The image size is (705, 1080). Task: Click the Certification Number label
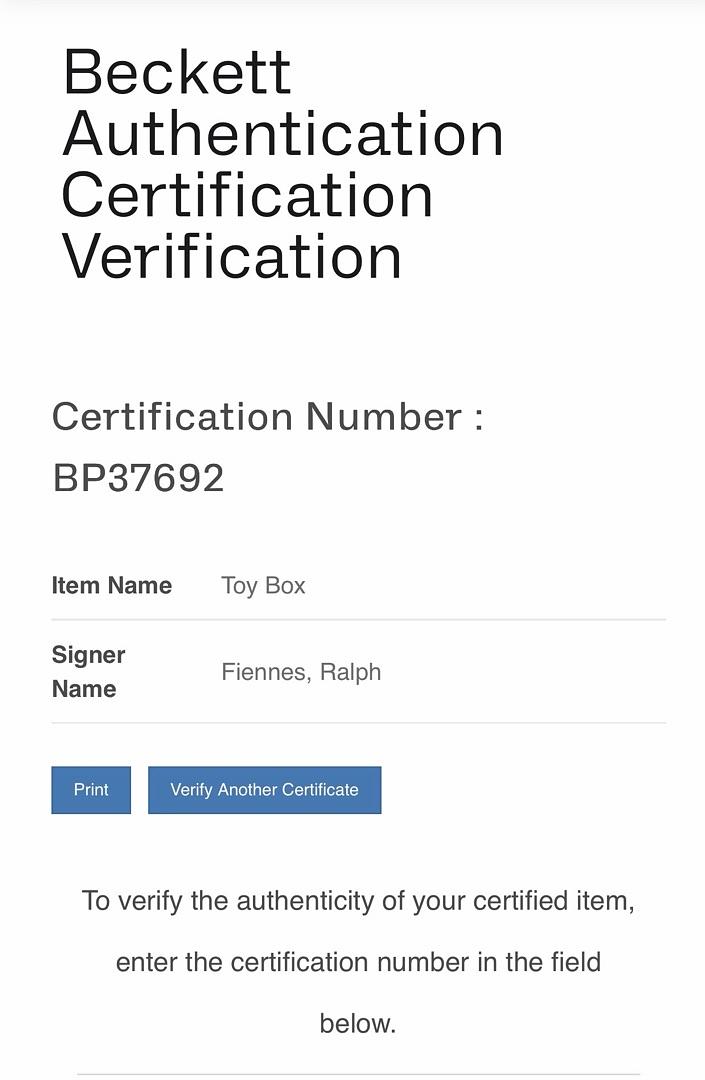pyautogui.click(x=267, y=417)
